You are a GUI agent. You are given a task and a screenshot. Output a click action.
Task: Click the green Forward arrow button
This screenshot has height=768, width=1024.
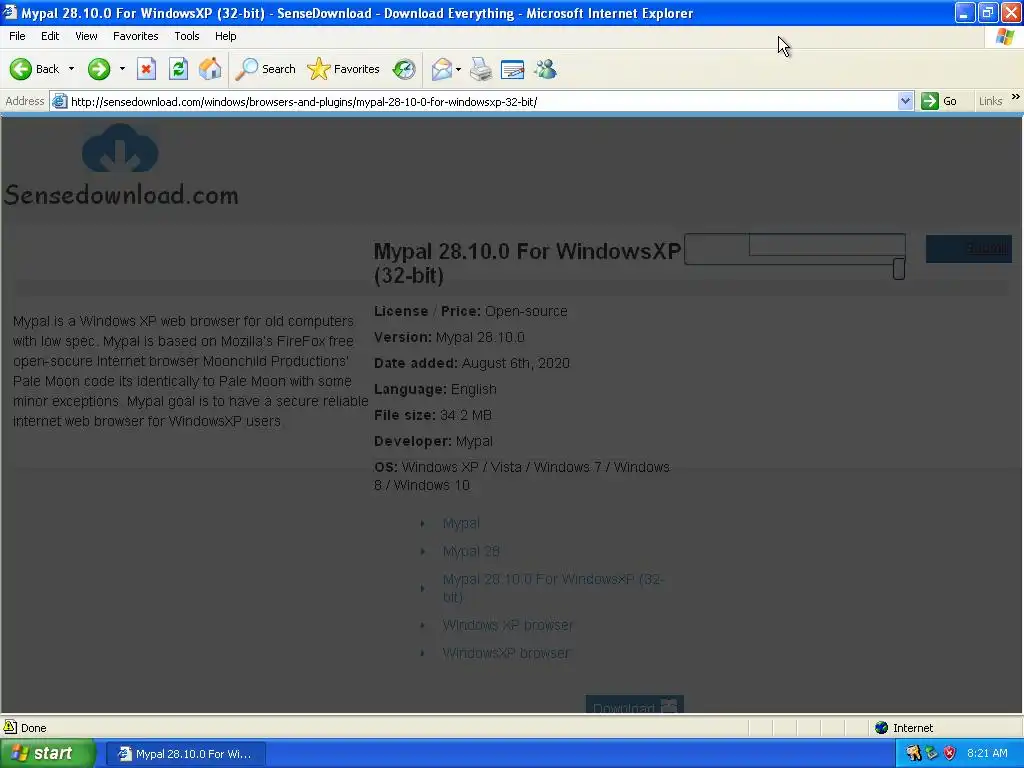[99, 69]
